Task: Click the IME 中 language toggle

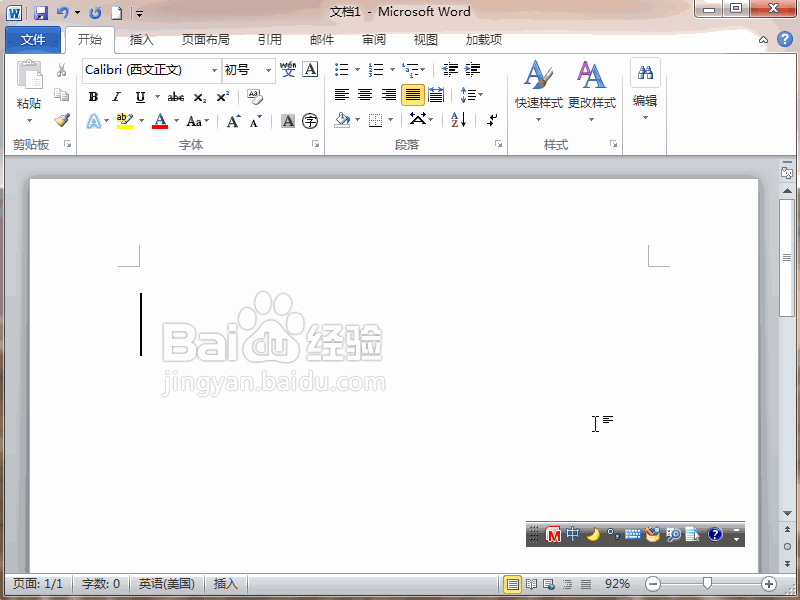Action: tap(573, 534)
